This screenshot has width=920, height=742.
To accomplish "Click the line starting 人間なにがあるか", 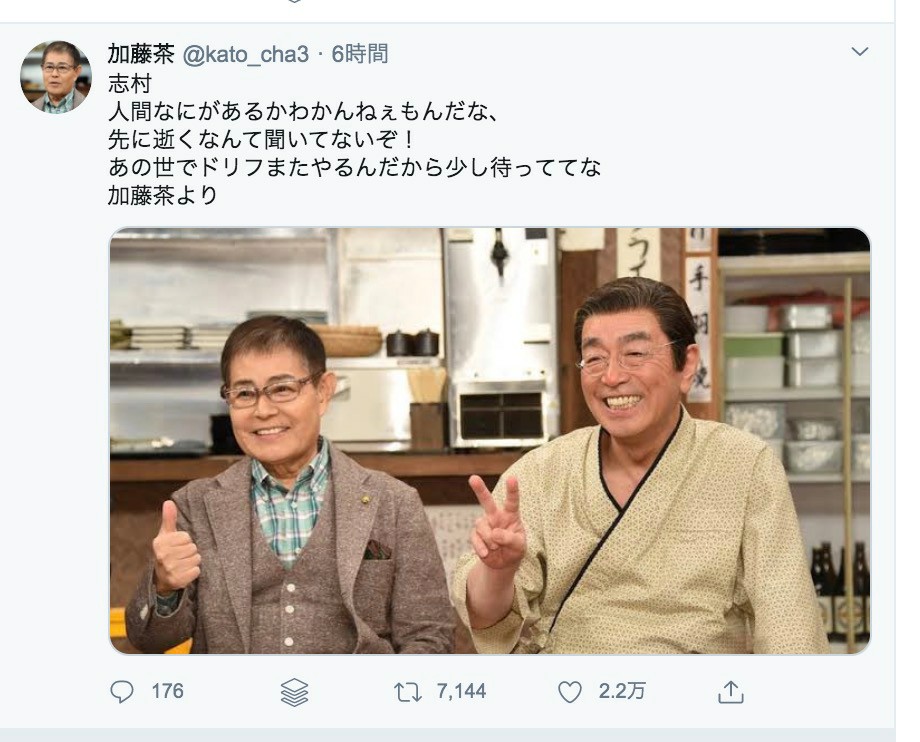I will 303,111.
